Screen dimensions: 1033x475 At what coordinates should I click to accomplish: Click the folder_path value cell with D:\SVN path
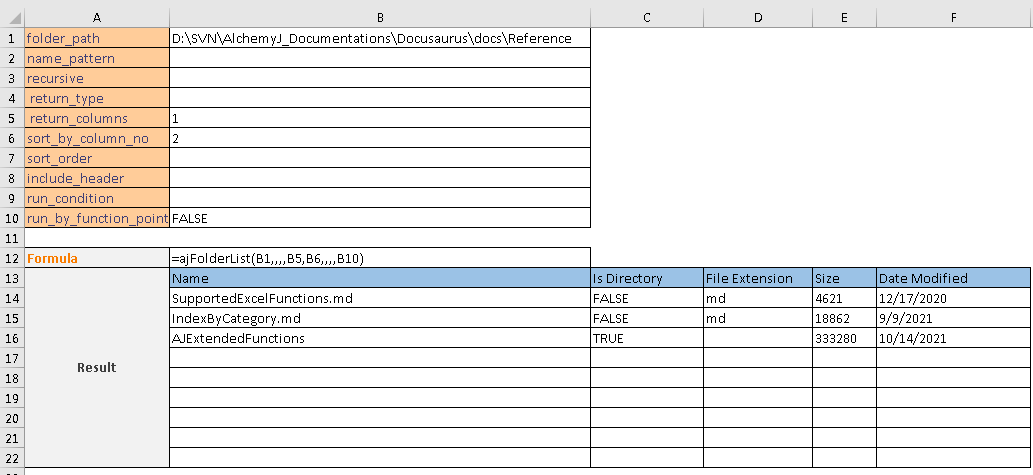pyautogui.click(x=380, y=38)
